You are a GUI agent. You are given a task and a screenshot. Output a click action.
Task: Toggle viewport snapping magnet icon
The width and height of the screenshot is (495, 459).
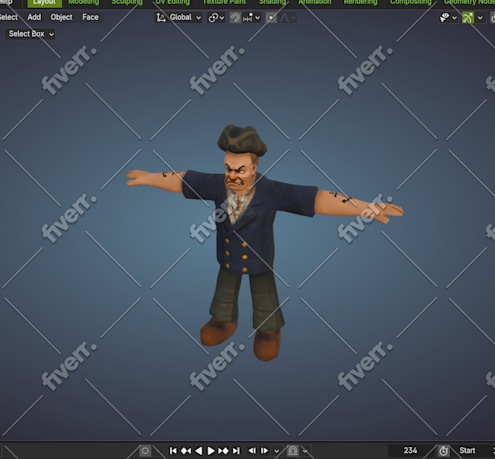(235, 18)
